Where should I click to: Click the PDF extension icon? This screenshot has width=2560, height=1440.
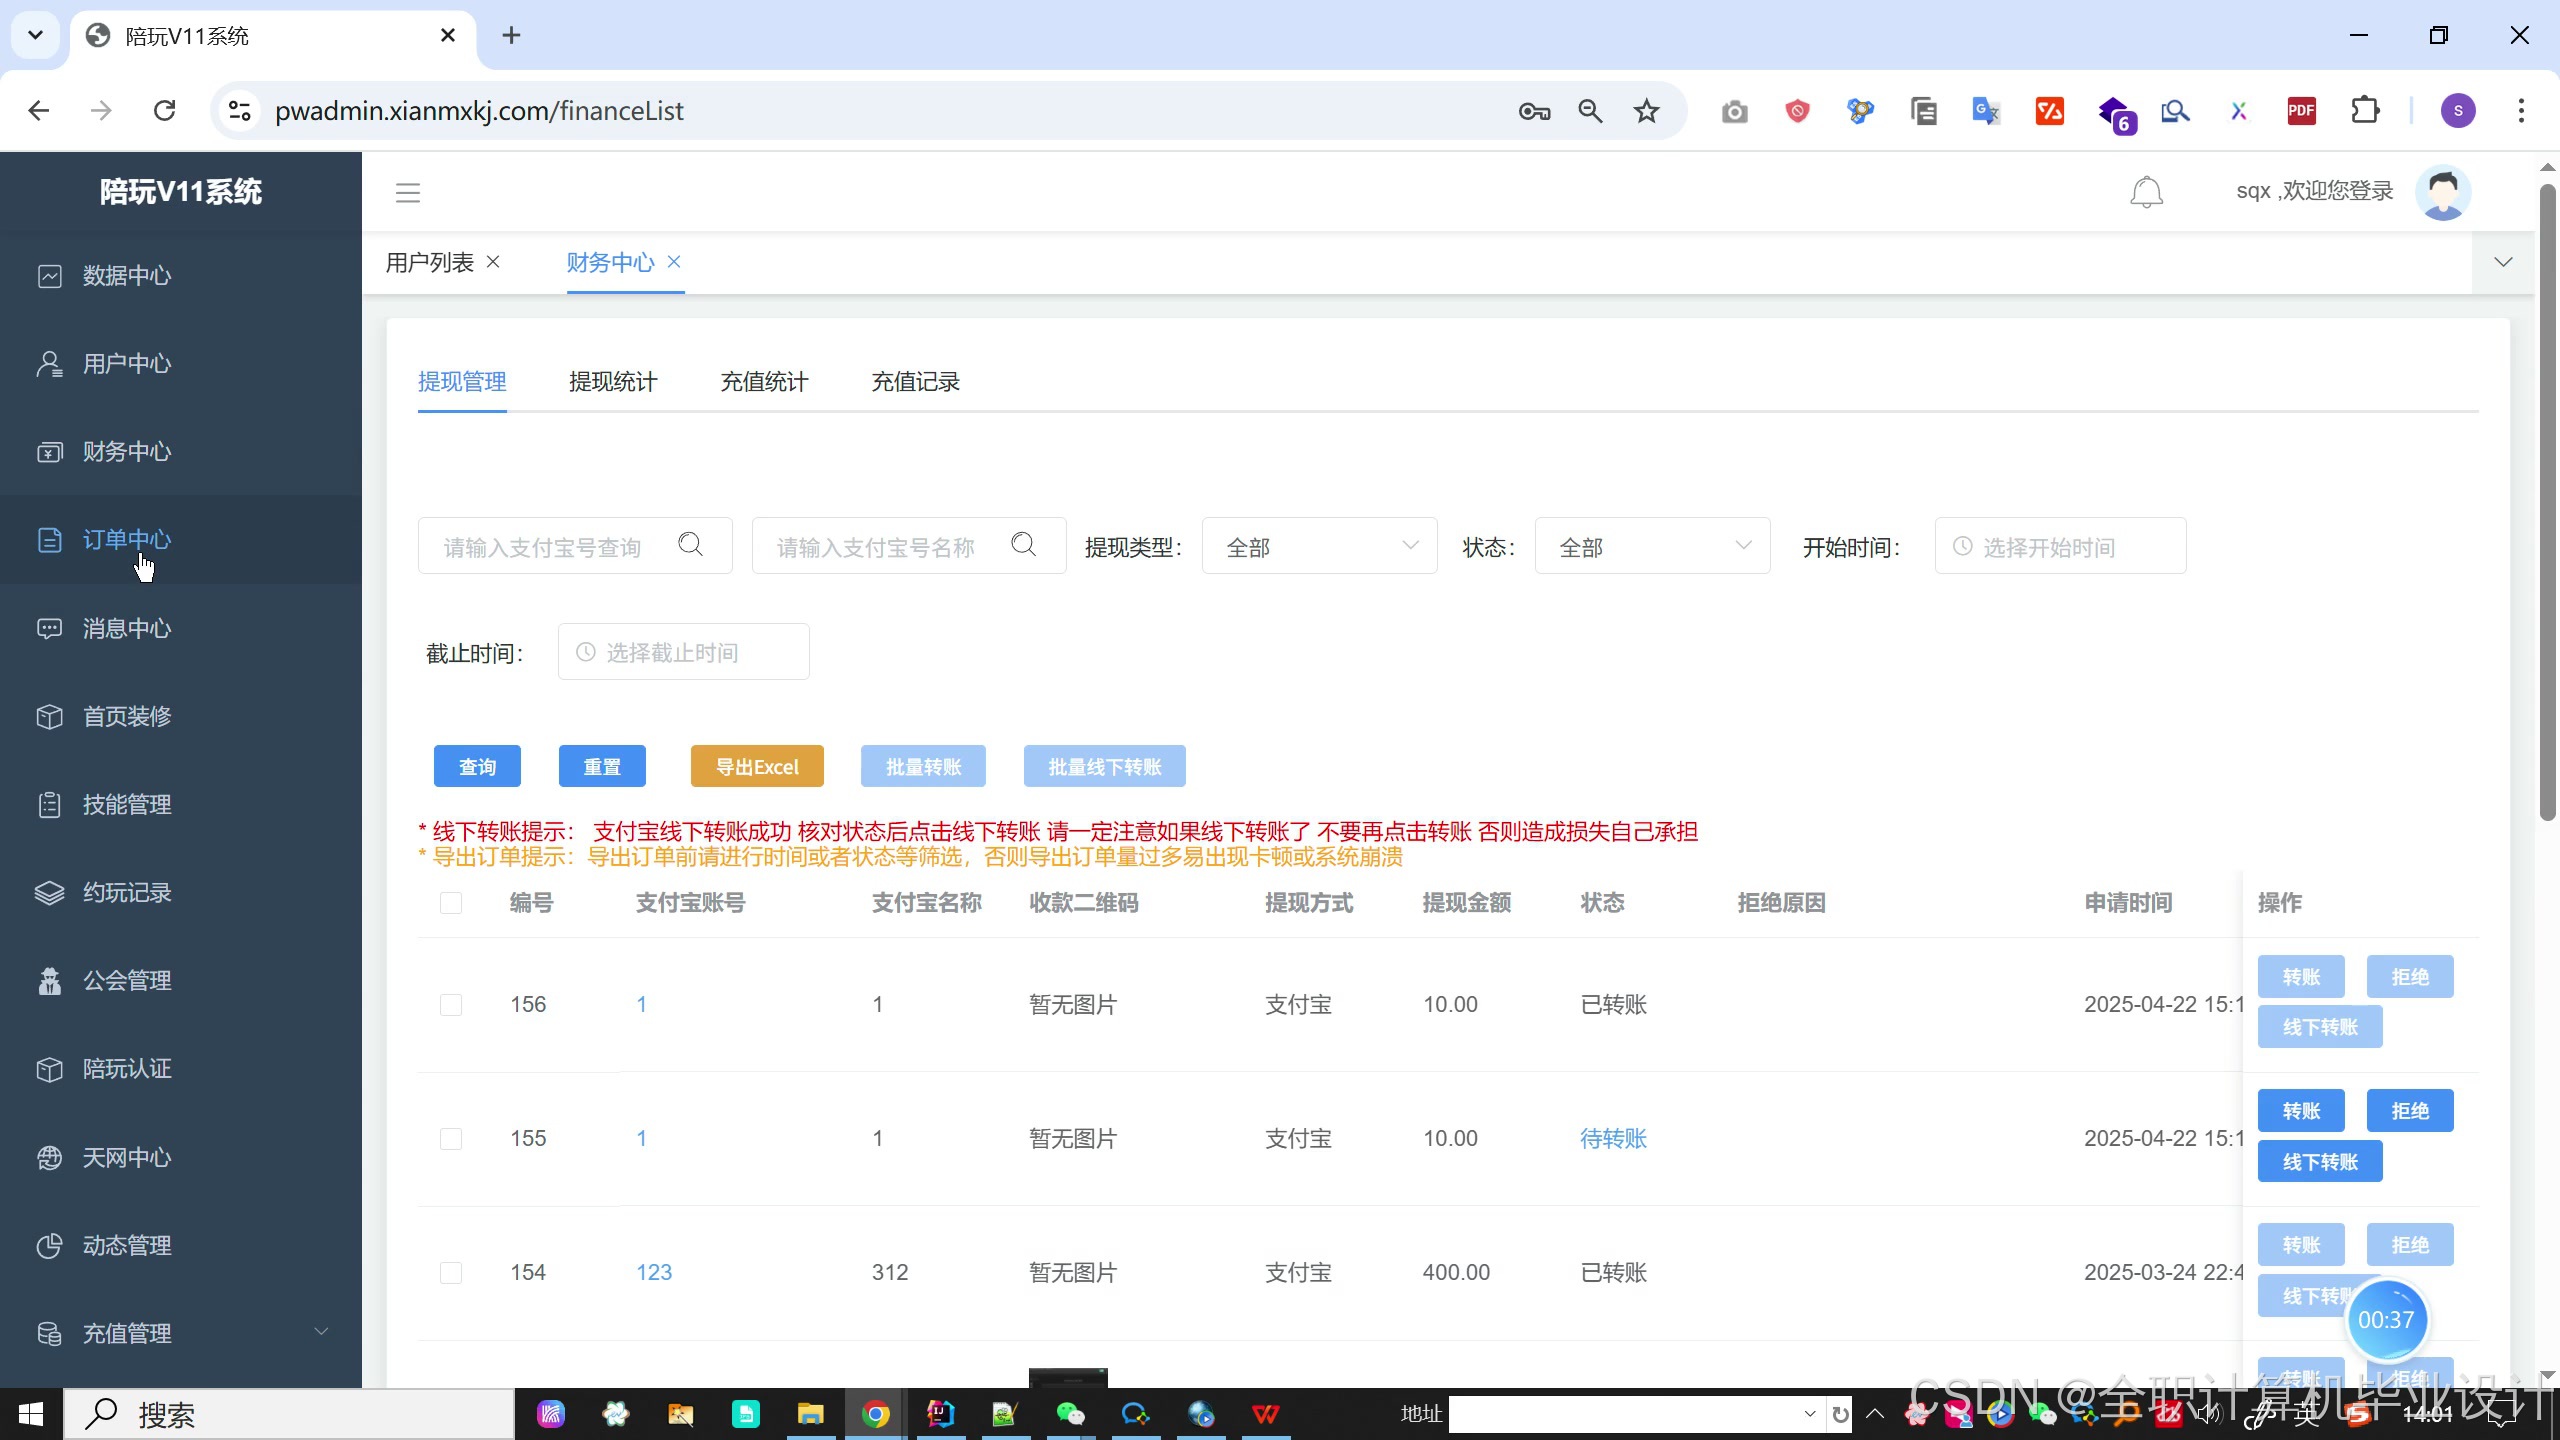pyautogui.click(x=2302, y=111)
